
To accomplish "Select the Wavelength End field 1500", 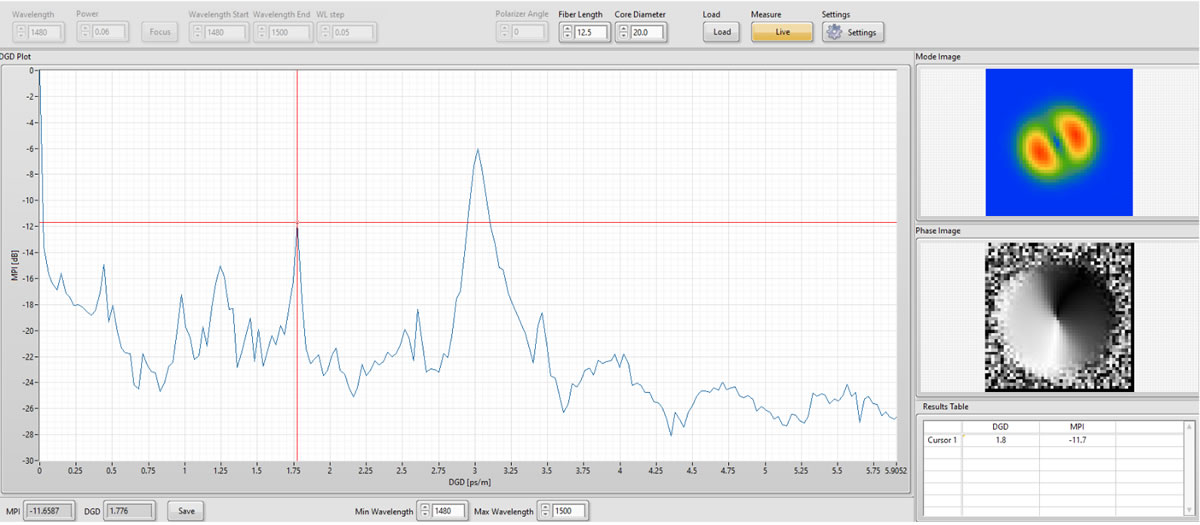I will 289,32.
